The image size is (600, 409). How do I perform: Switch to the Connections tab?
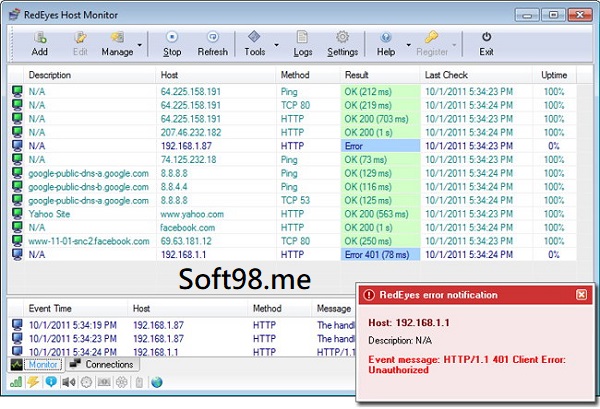(103, 364)
